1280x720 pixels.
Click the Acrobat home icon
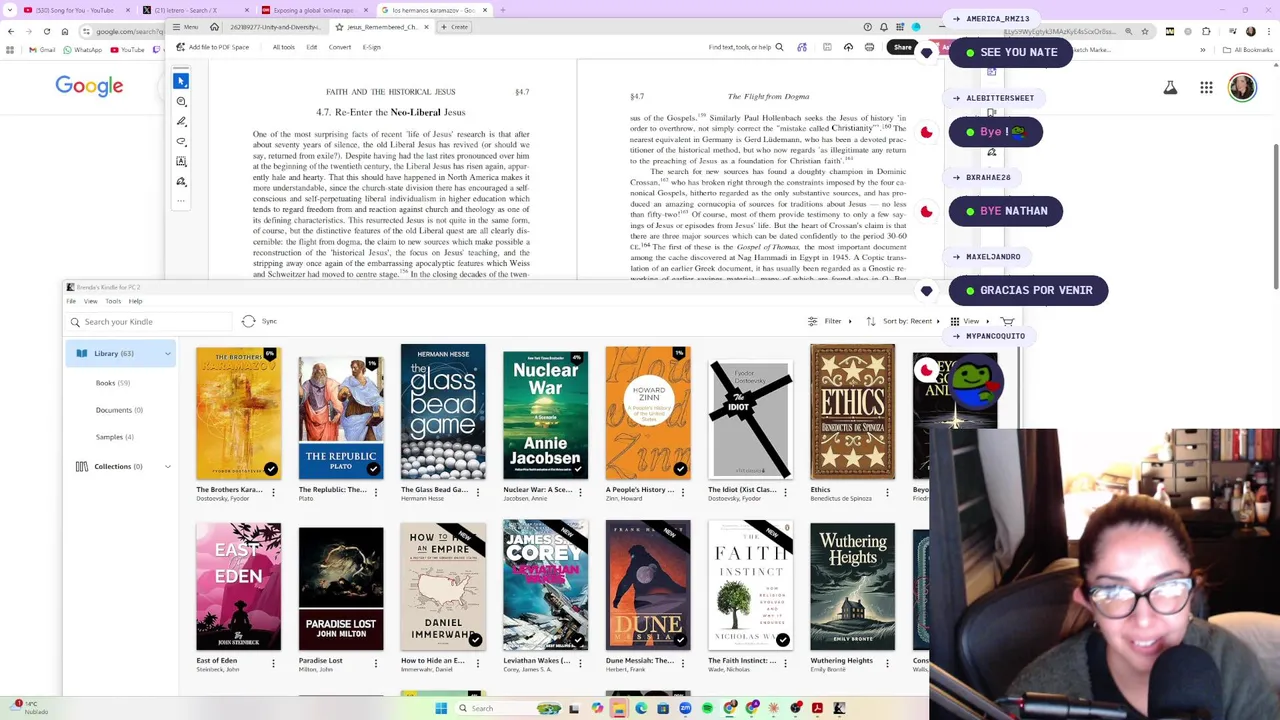tap(214, 27)
